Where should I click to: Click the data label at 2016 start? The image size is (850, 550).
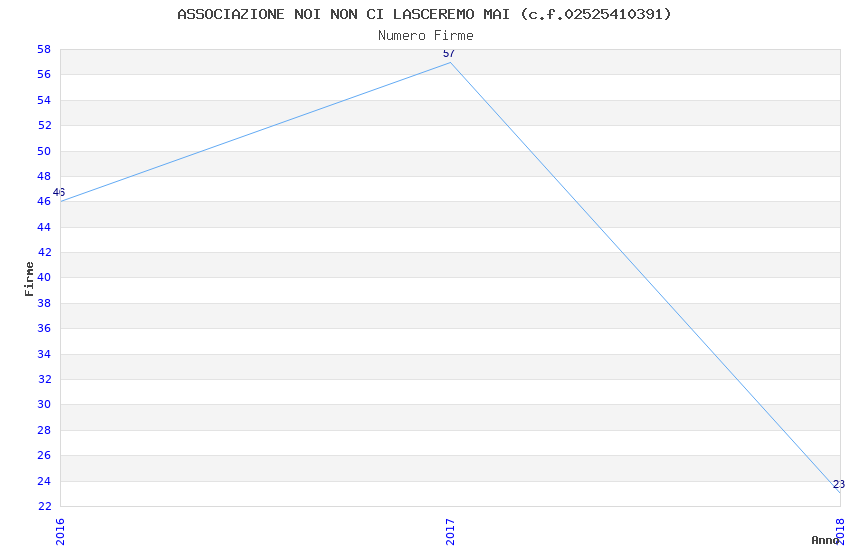(x=59, y=192)
